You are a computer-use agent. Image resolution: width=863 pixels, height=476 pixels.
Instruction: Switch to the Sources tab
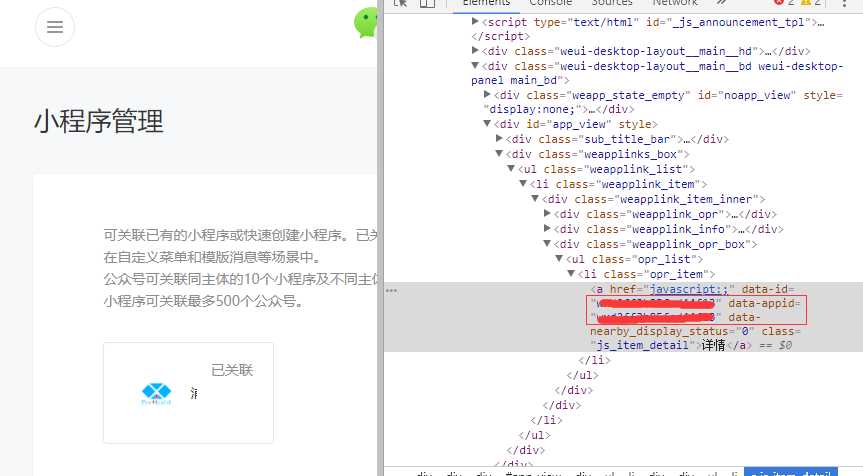(611, 3)
